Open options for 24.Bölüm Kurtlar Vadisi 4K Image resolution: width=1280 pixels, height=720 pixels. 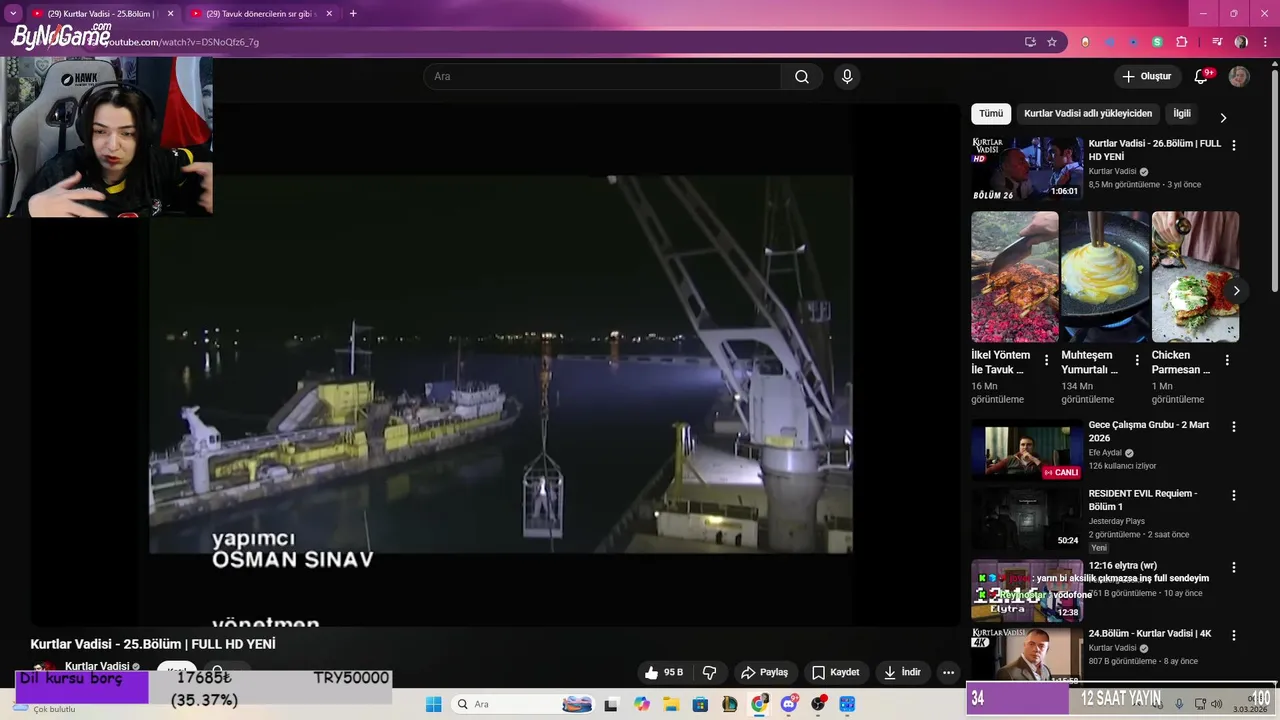(1233, 635)
